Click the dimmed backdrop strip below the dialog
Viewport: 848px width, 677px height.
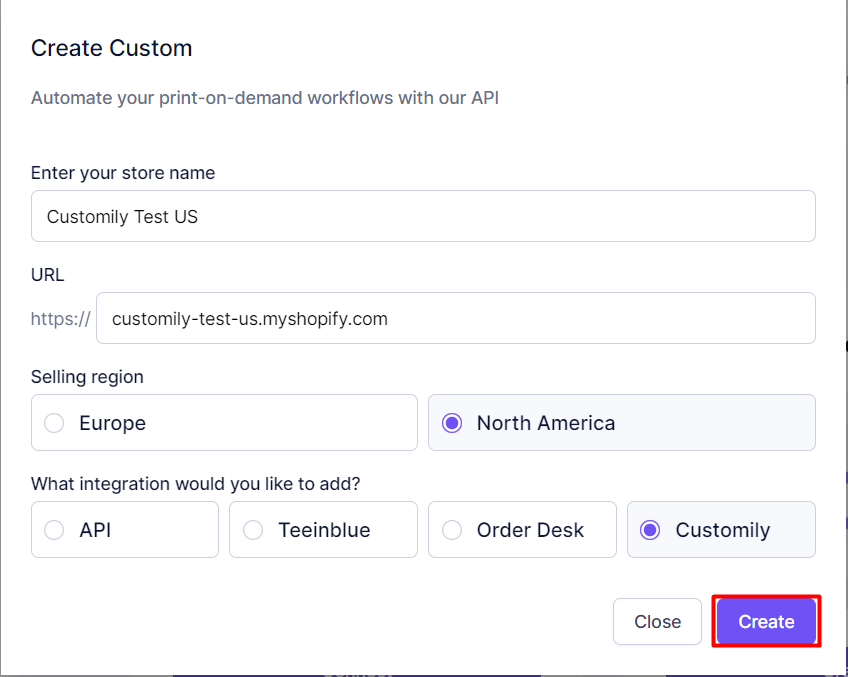click(424, 675)
